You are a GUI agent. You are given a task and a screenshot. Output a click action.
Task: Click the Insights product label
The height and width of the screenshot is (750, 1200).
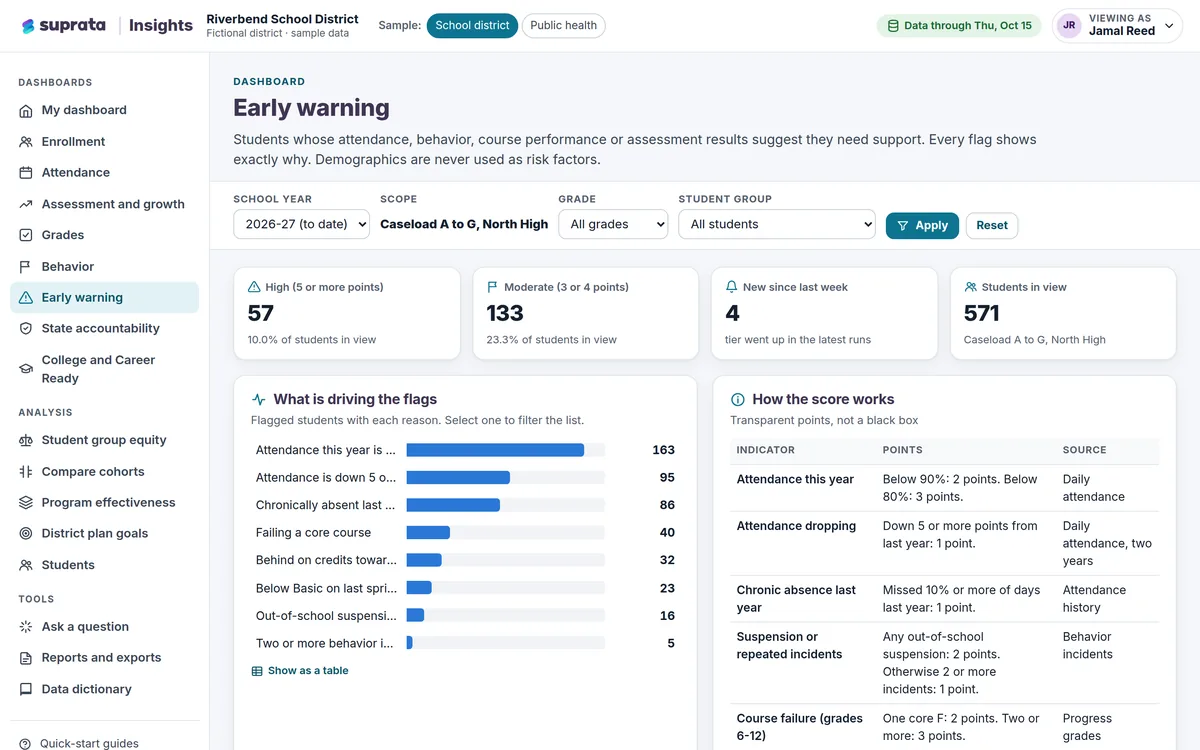pyautogui.click(x=161, y=26)
